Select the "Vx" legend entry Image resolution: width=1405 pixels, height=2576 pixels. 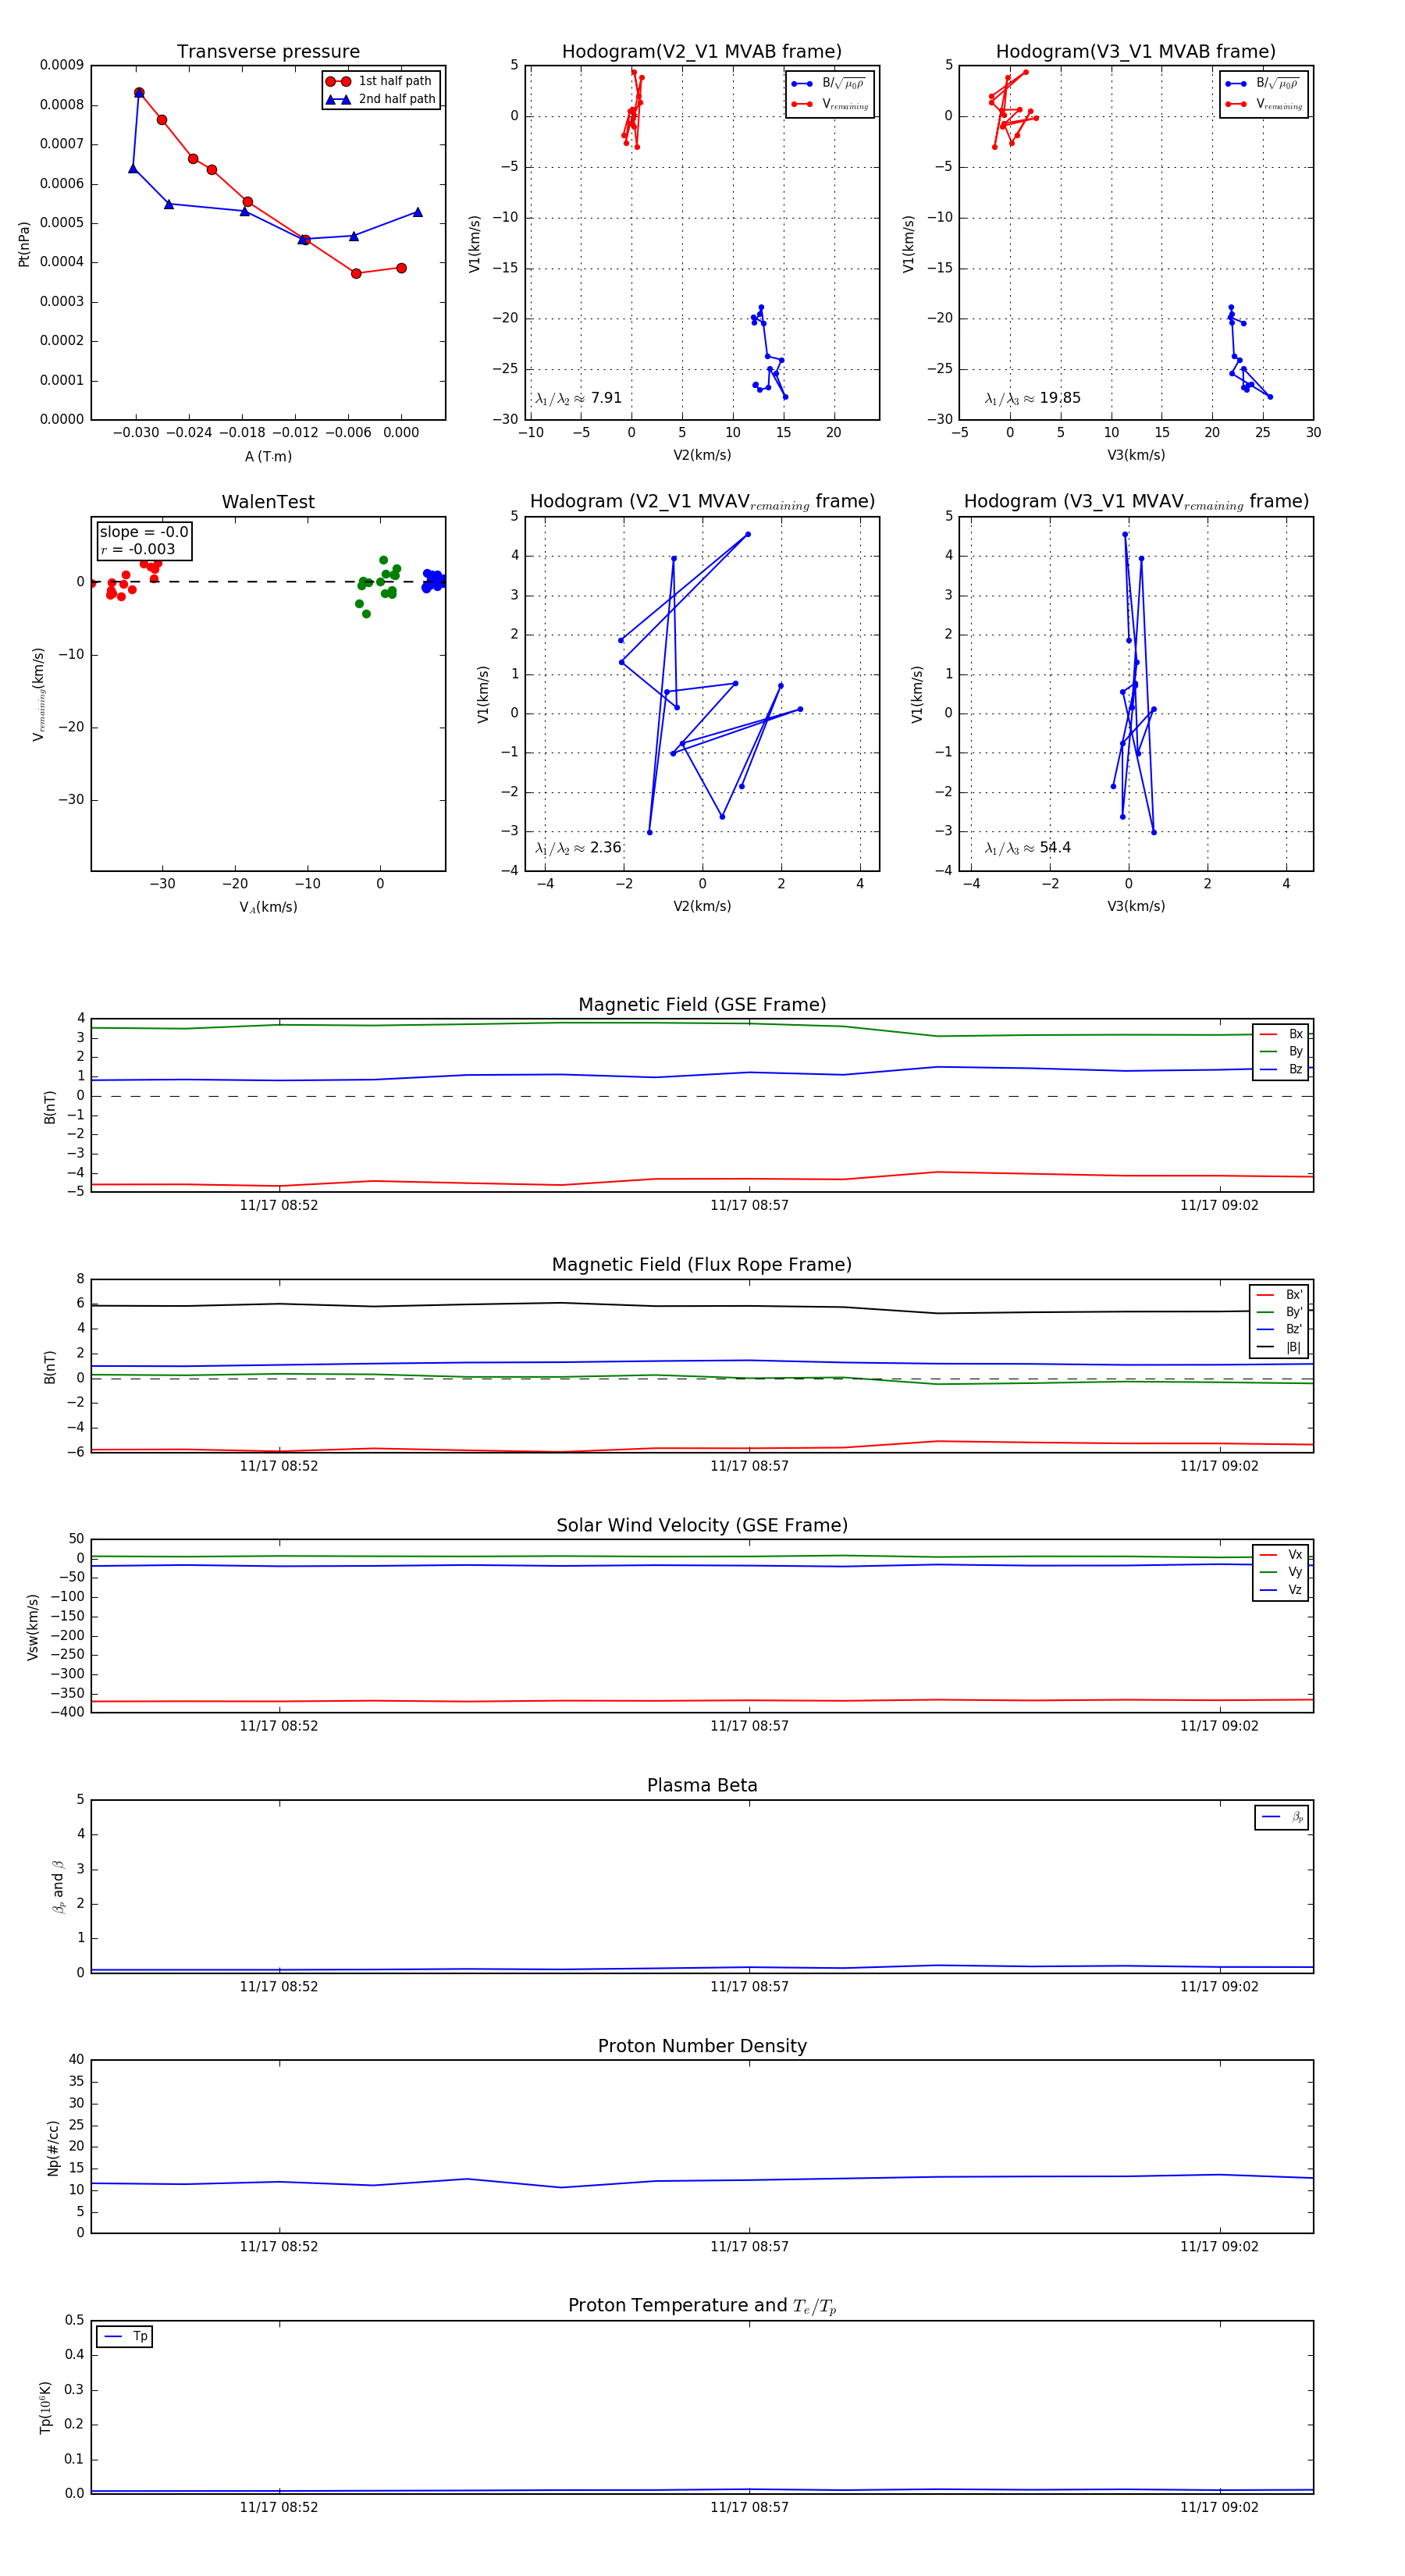pyautogui.click(x=1281, y=1554)
